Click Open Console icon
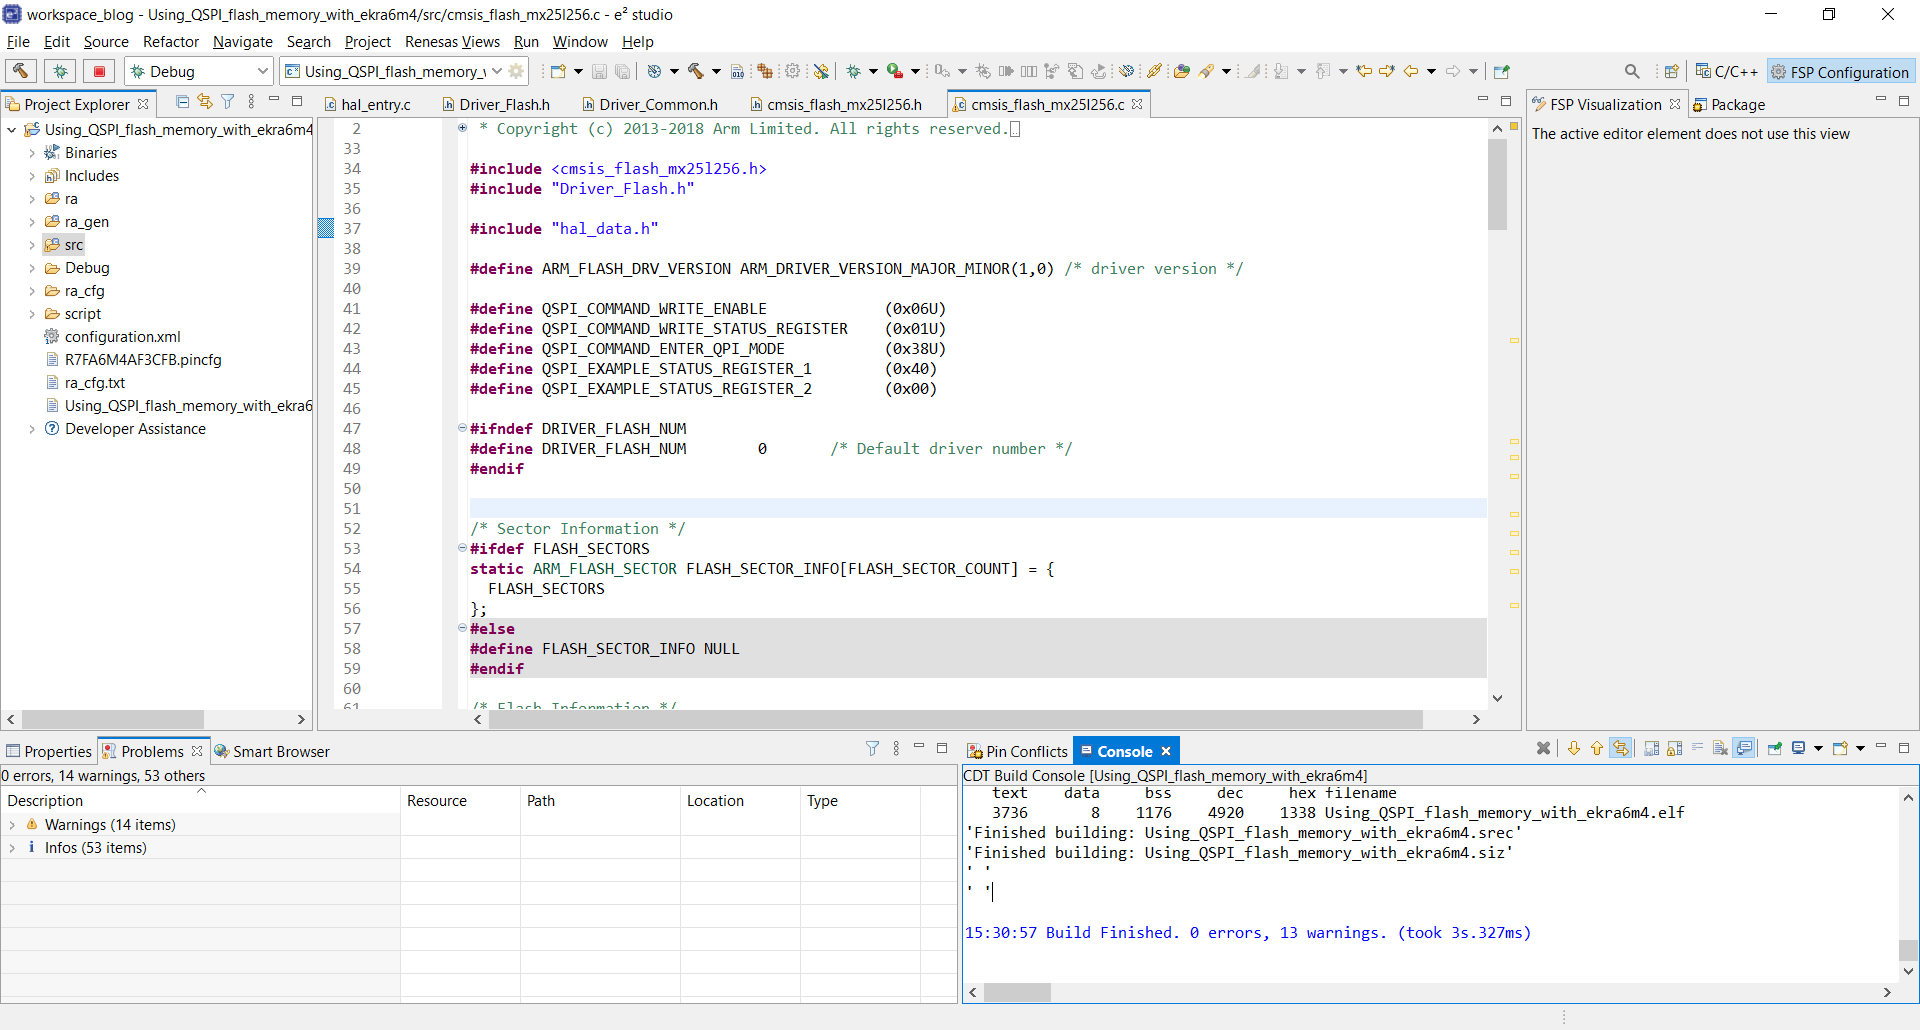The height and width of the screenshot is (1030, 1920). pos(1840,748)
